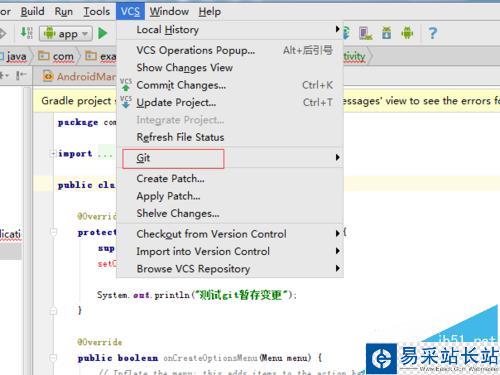Click the second @Override annotation
Viewport: 500px width, 375px height.
click(99, 342)
